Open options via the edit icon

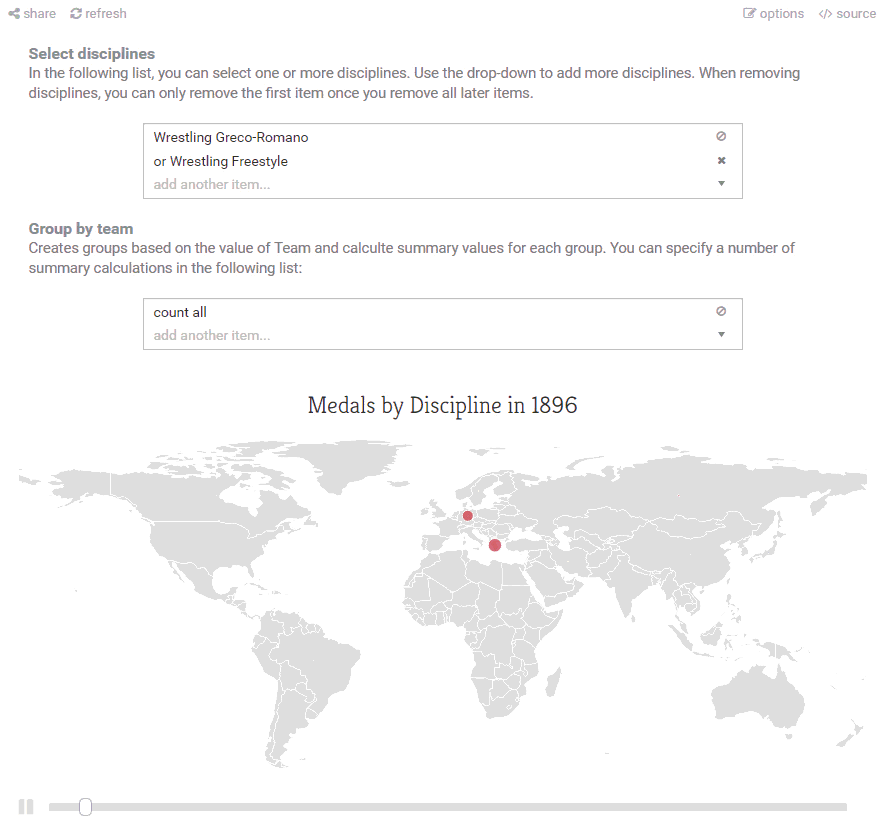click(749, 14)
